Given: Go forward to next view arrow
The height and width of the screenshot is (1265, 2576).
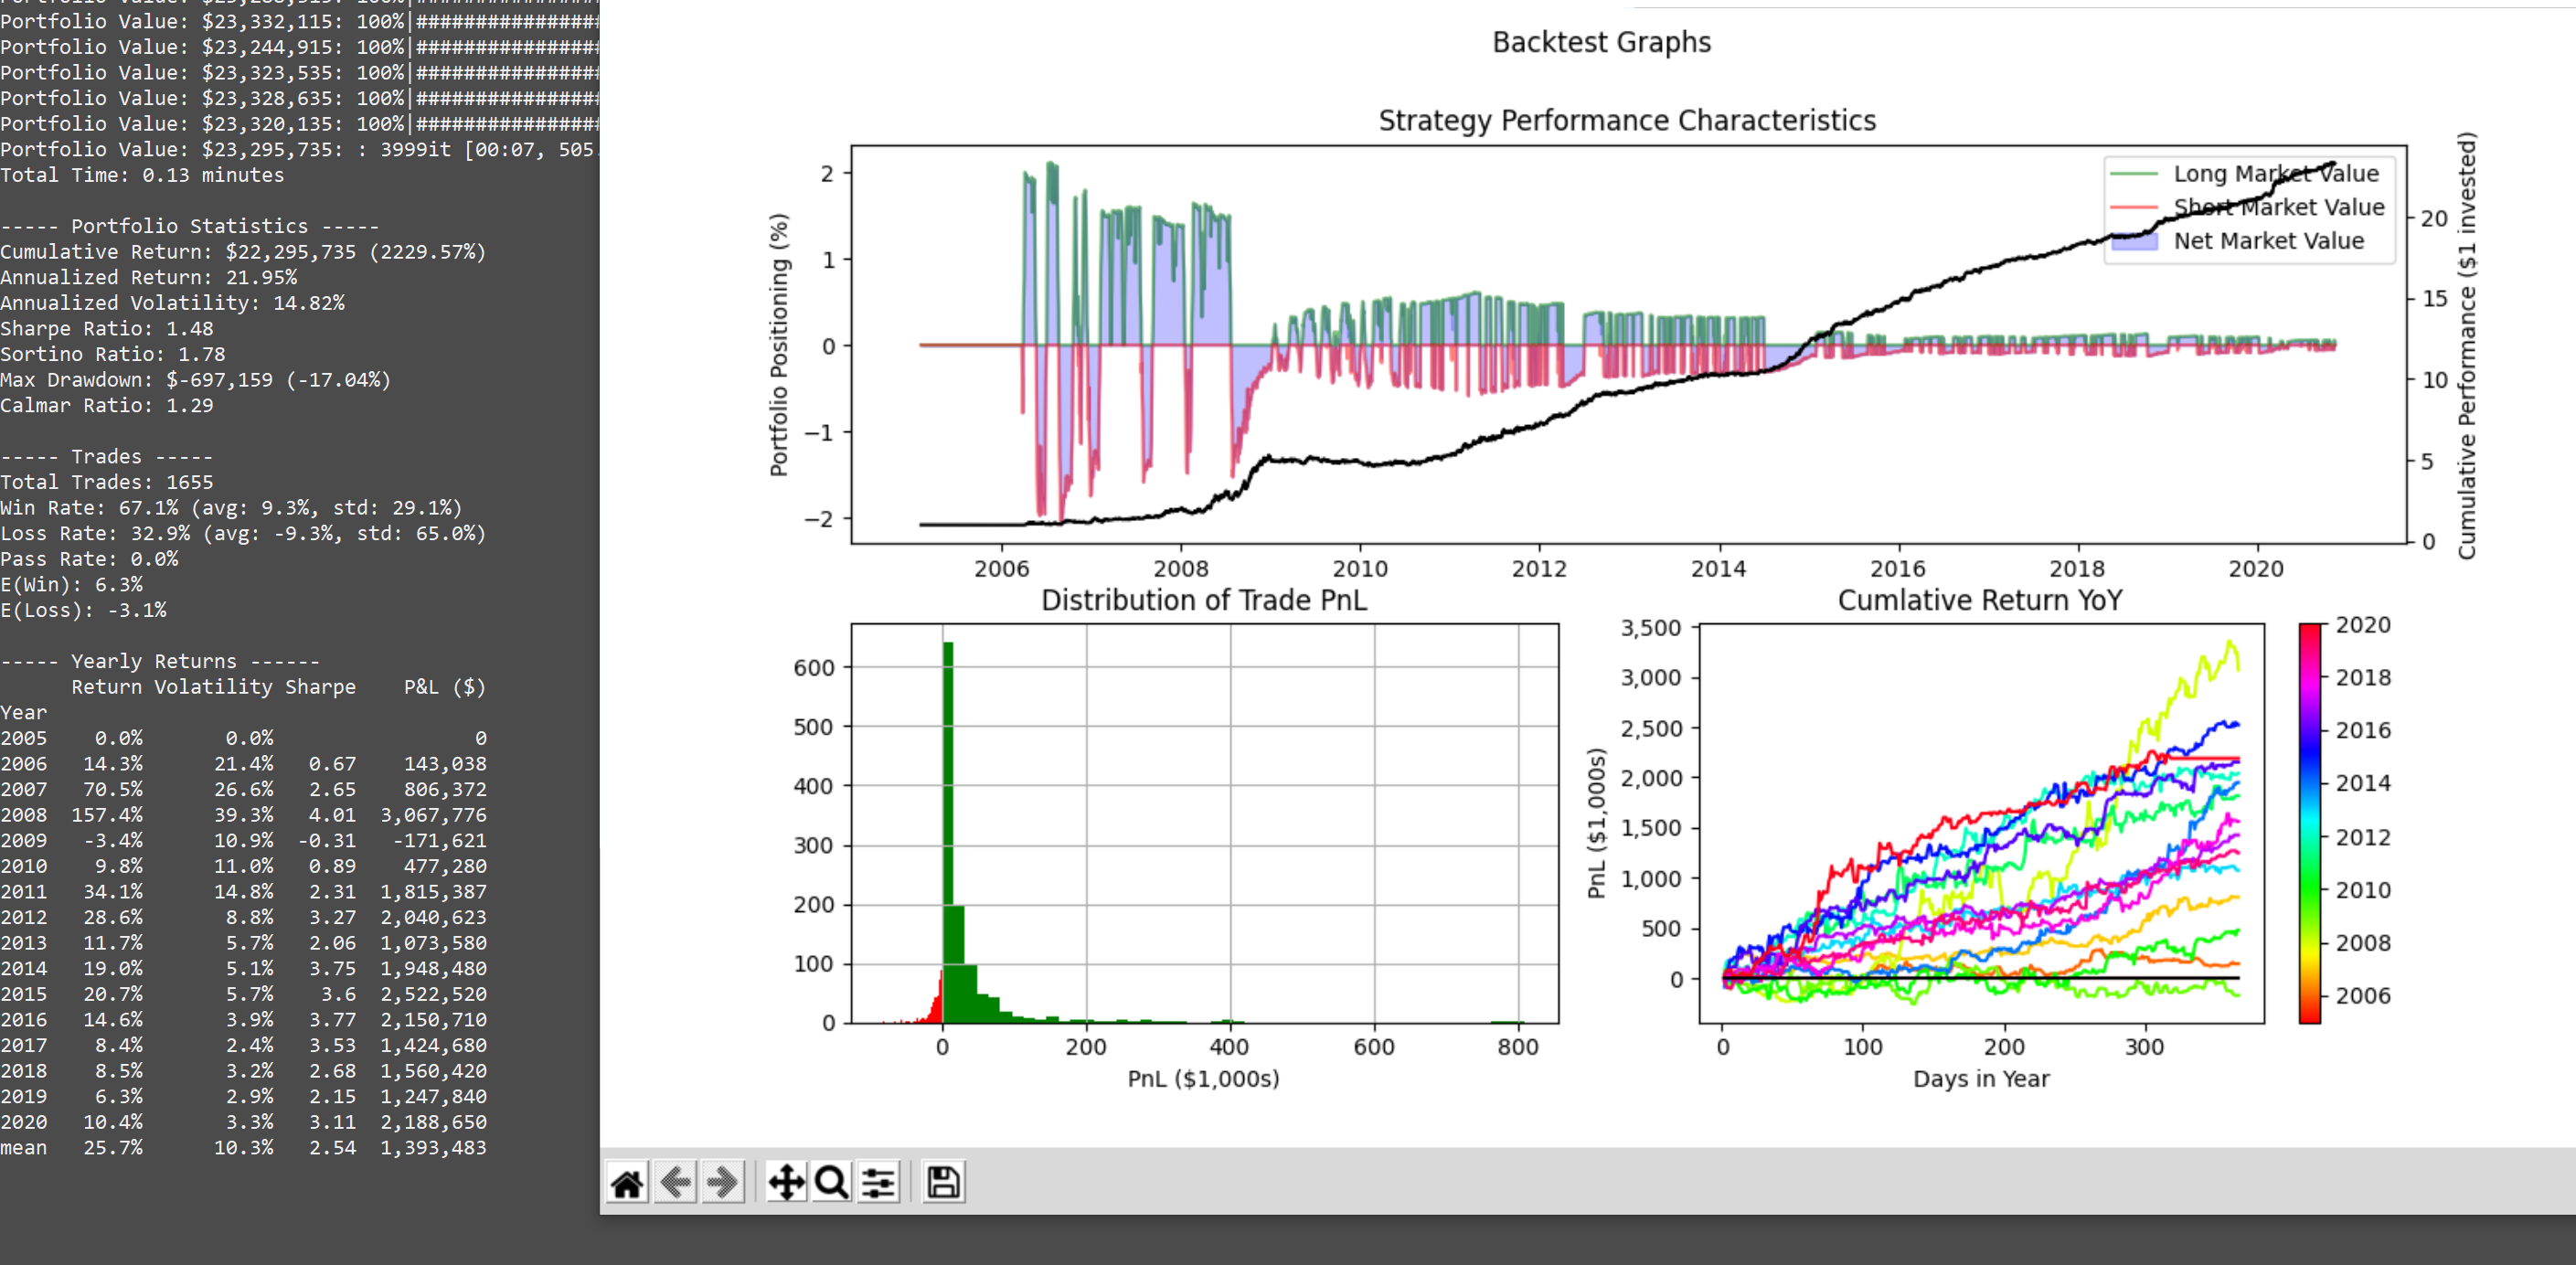Looking at the screenshot, I should pos(722,1183).
